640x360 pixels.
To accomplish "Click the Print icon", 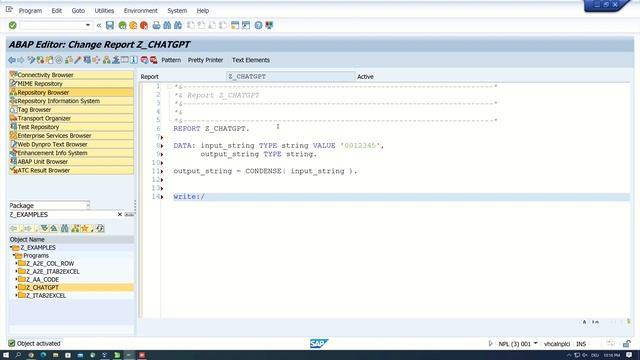I will [x=156, y=25].
